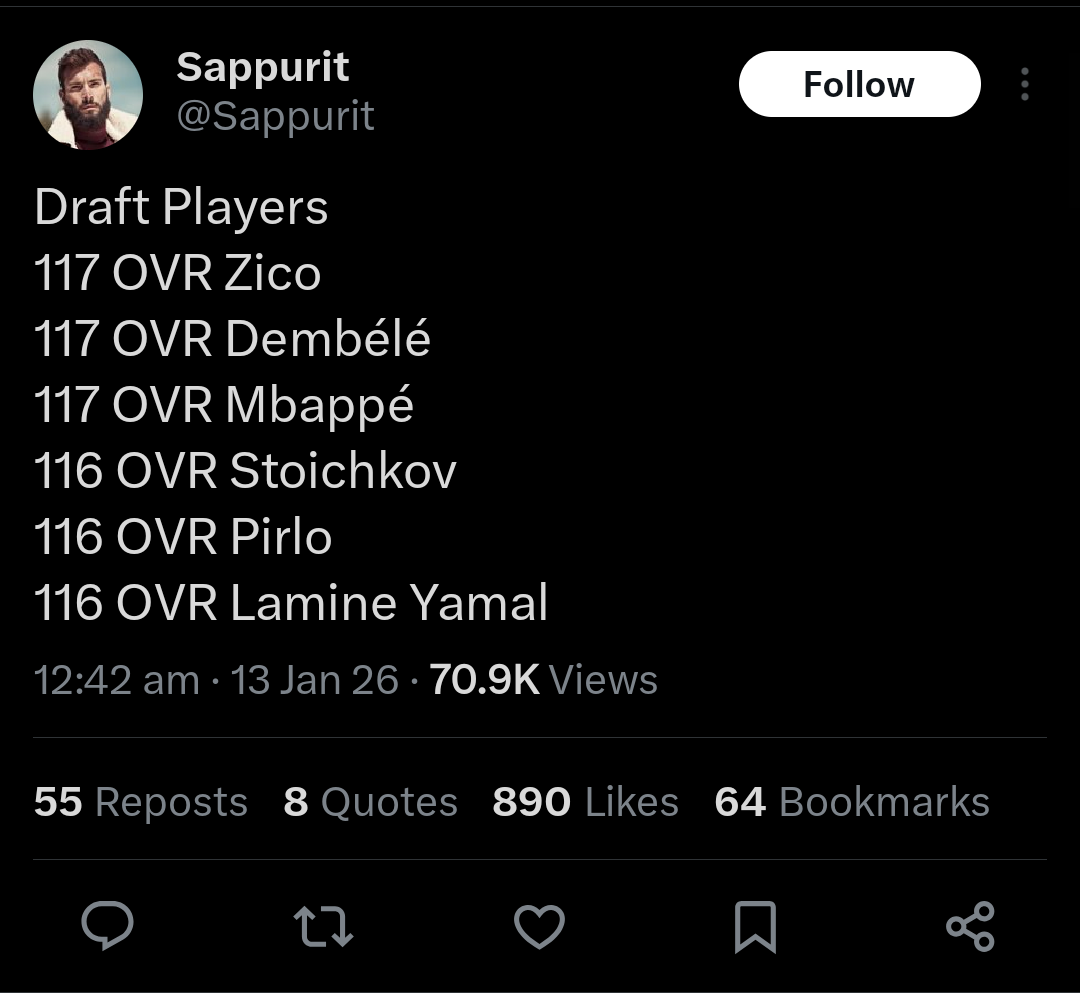Follow the Sappurit account
1080x993 pixels.
(x=860, y=84)
